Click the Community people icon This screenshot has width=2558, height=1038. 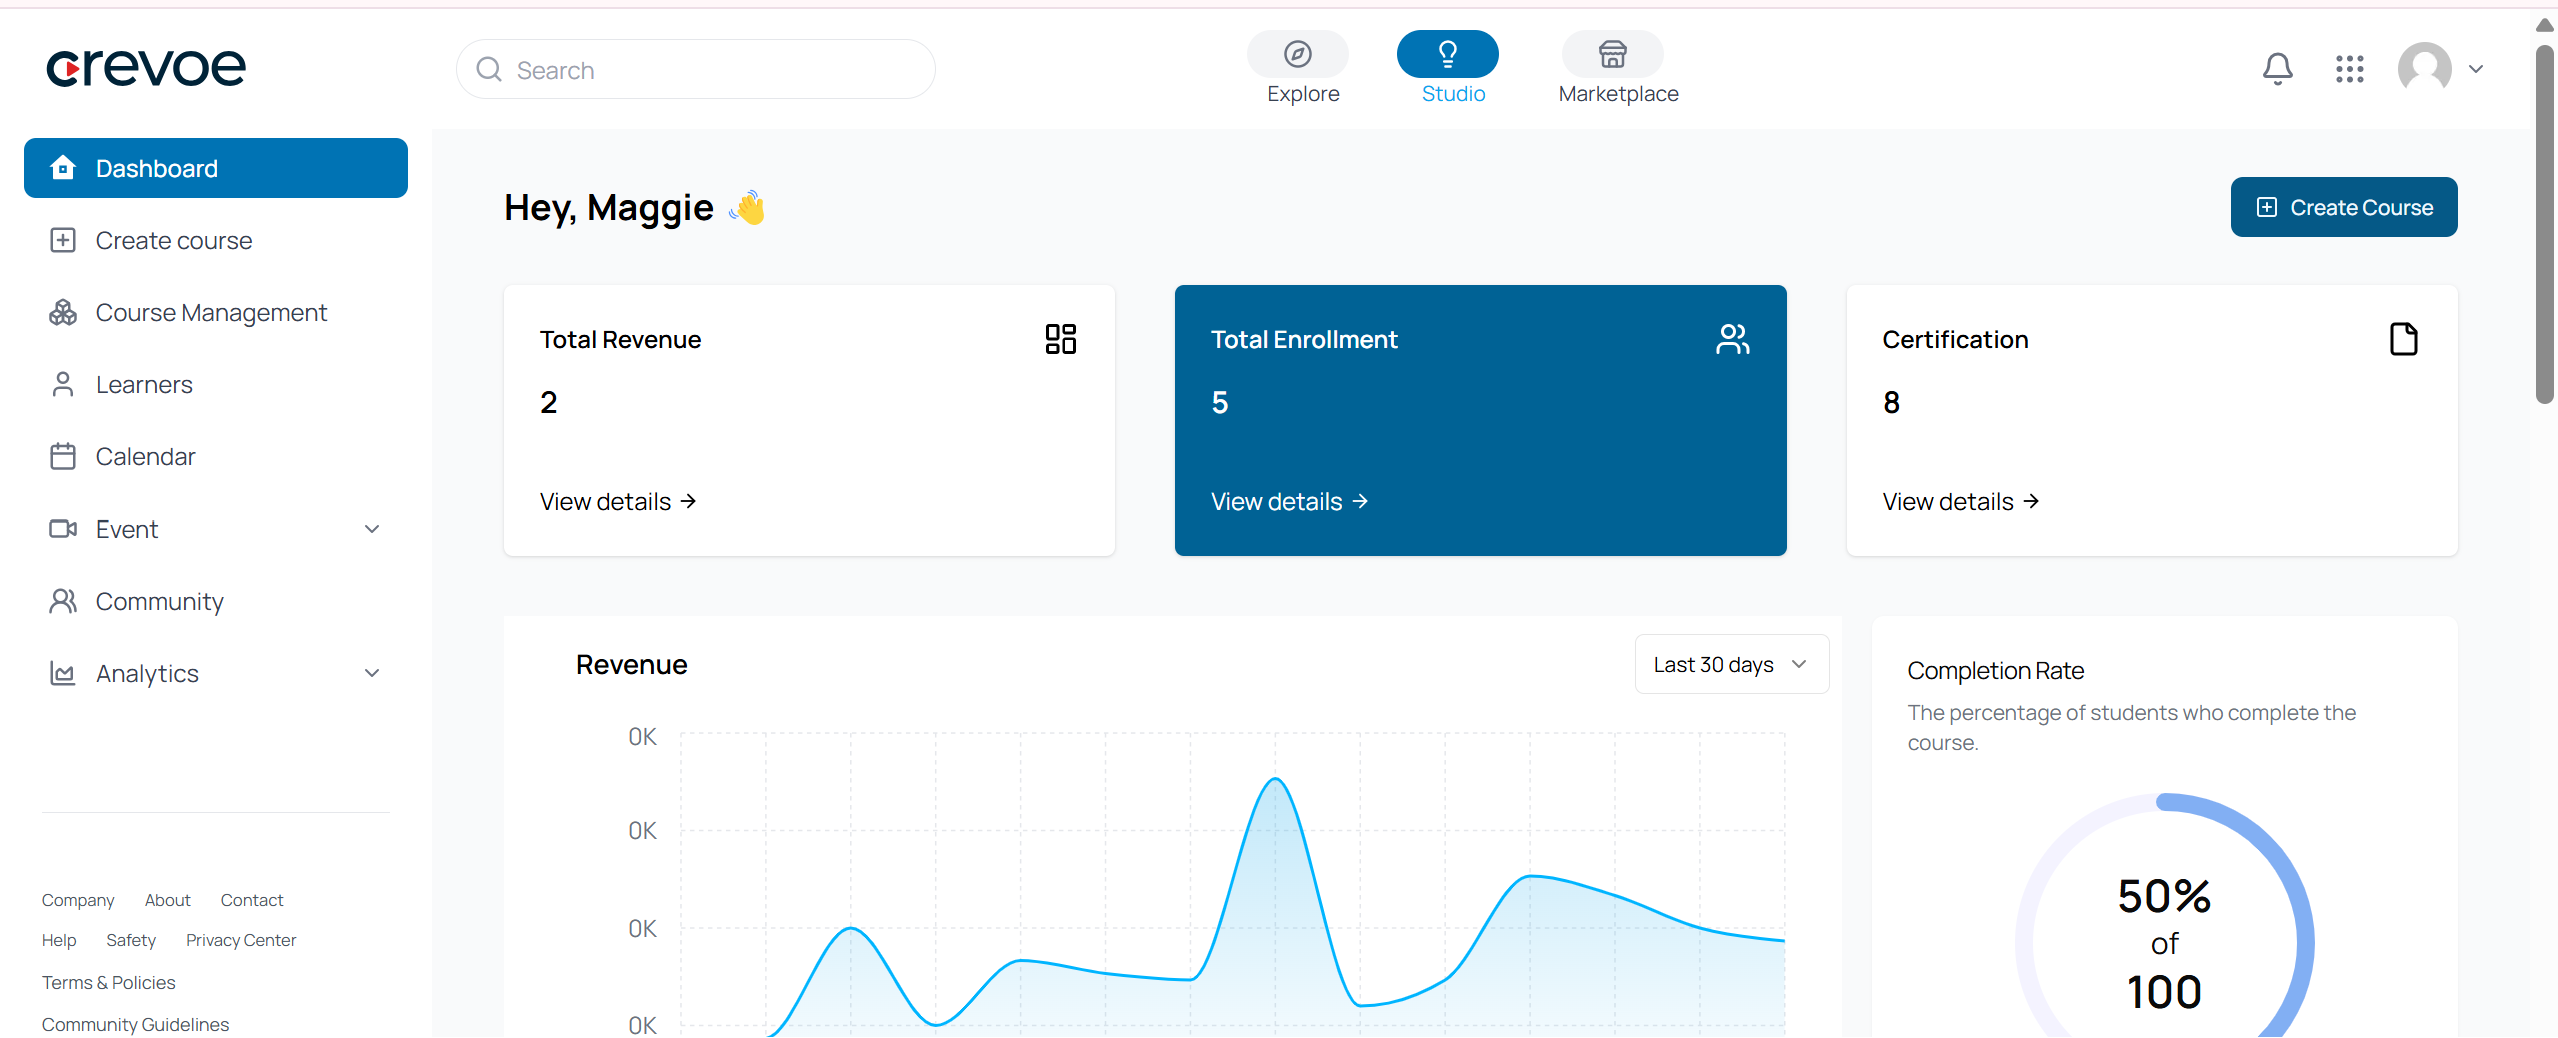pos(63,600)
